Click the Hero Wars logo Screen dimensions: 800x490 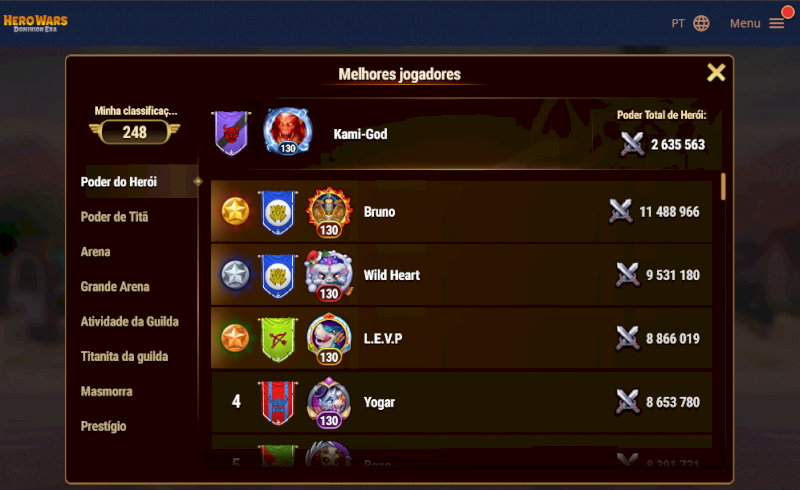click(x=35, y=23)
